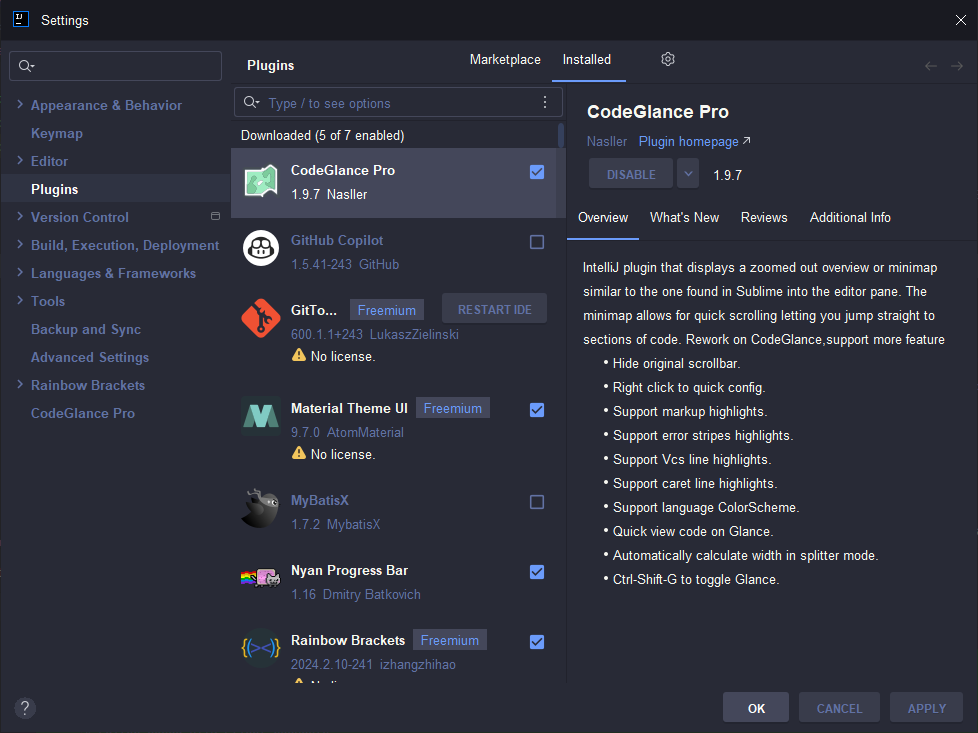
Task: Navigate back with the left arrow
Action: click(x=931, y=66)
